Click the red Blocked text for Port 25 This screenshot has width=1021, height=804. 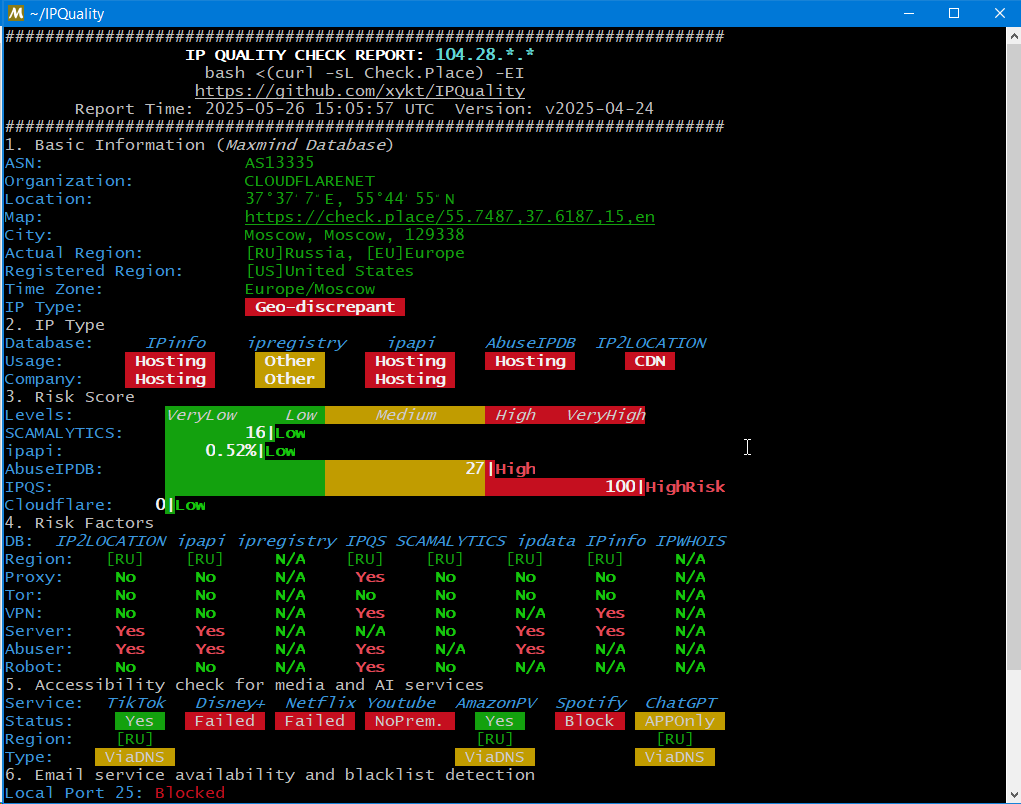[189, 793]
